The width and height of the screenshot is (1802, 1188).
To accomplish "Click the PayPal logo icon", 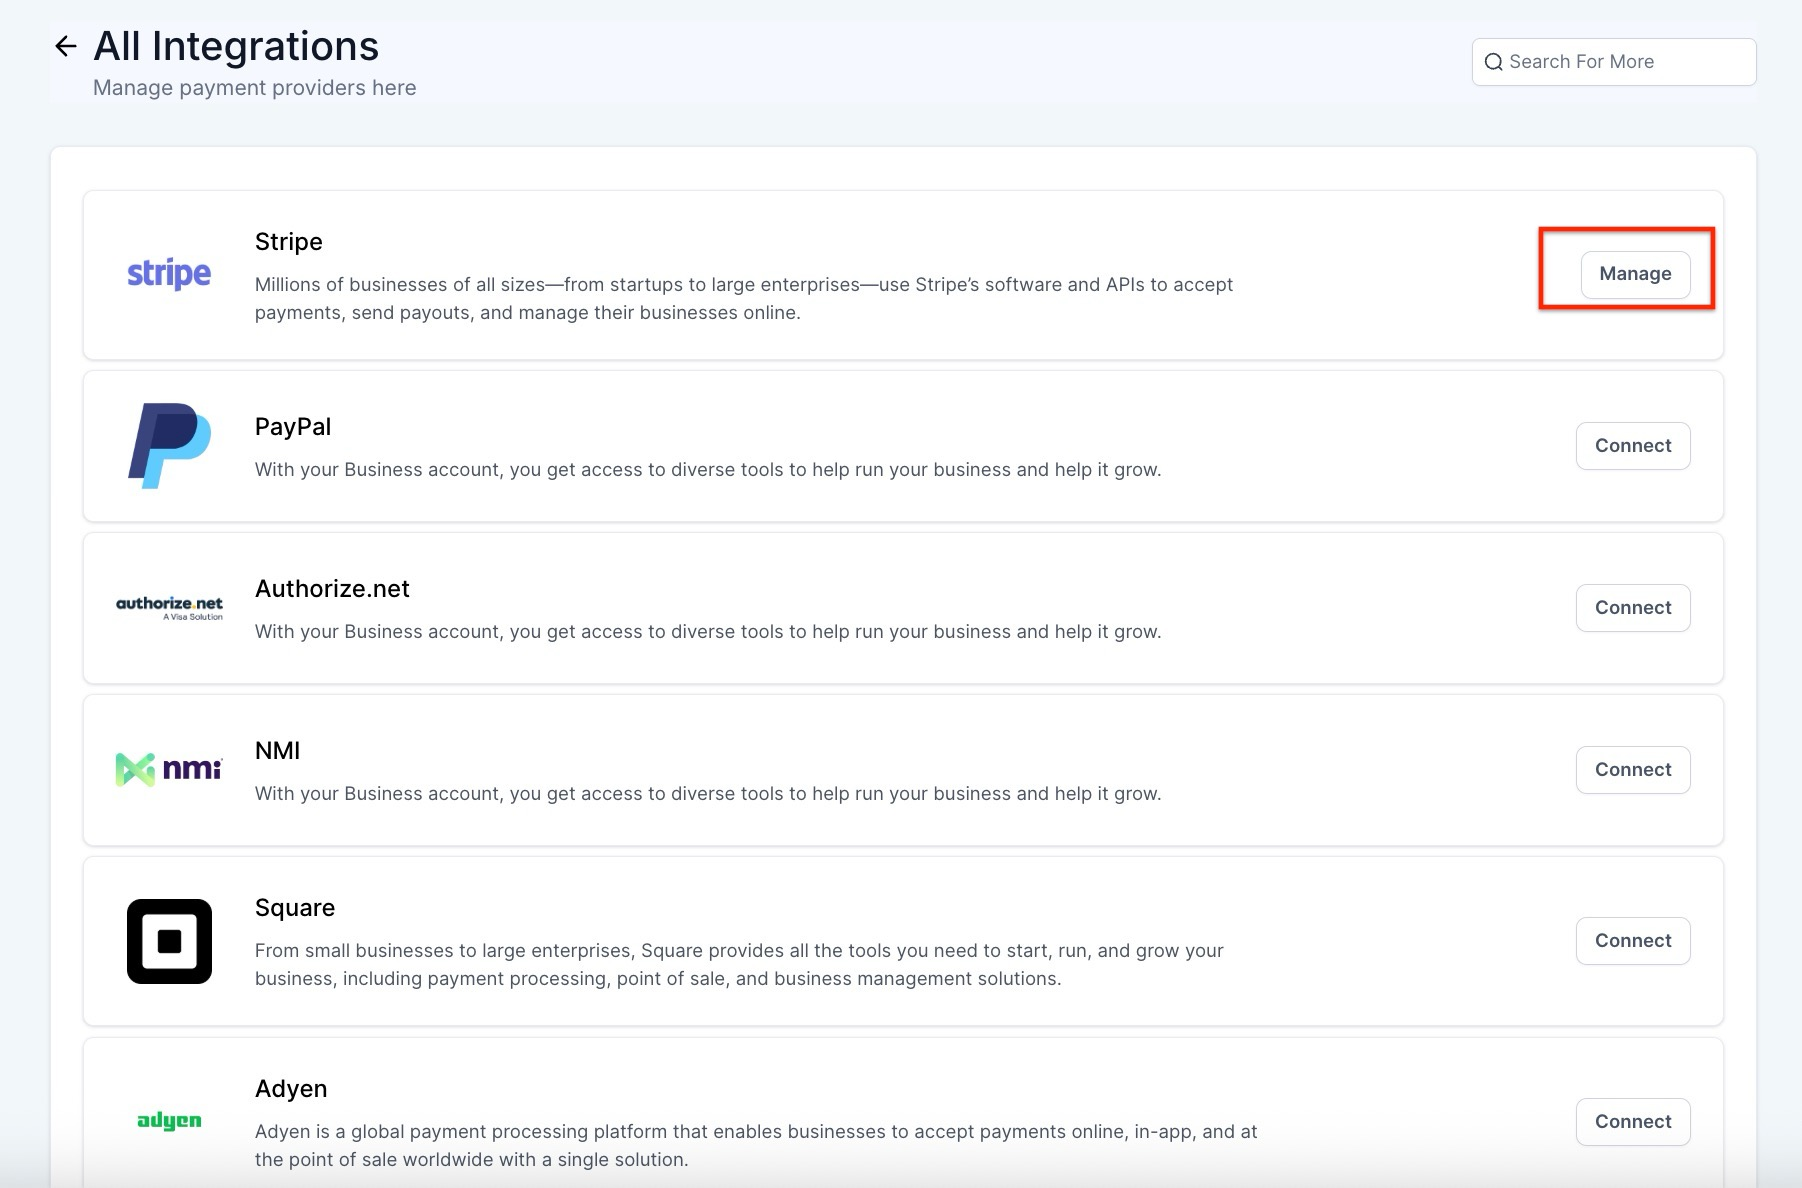I will (x=169, y=446).
